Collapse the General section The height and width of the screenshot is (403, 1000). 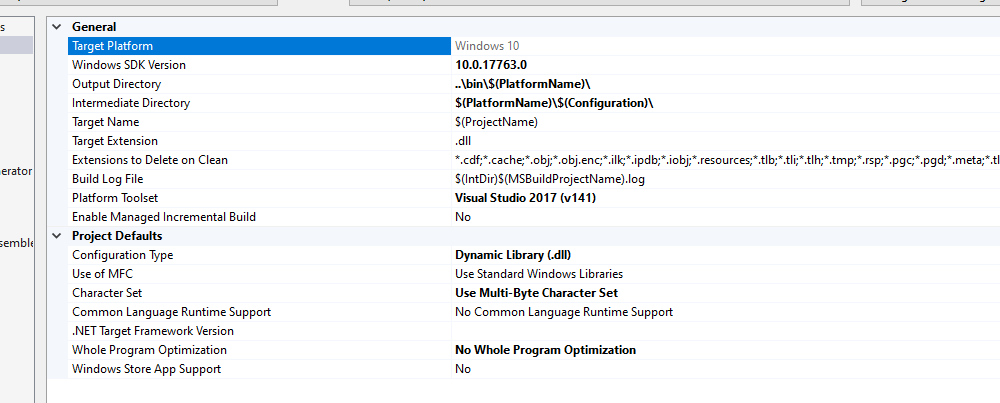(56, 27)
